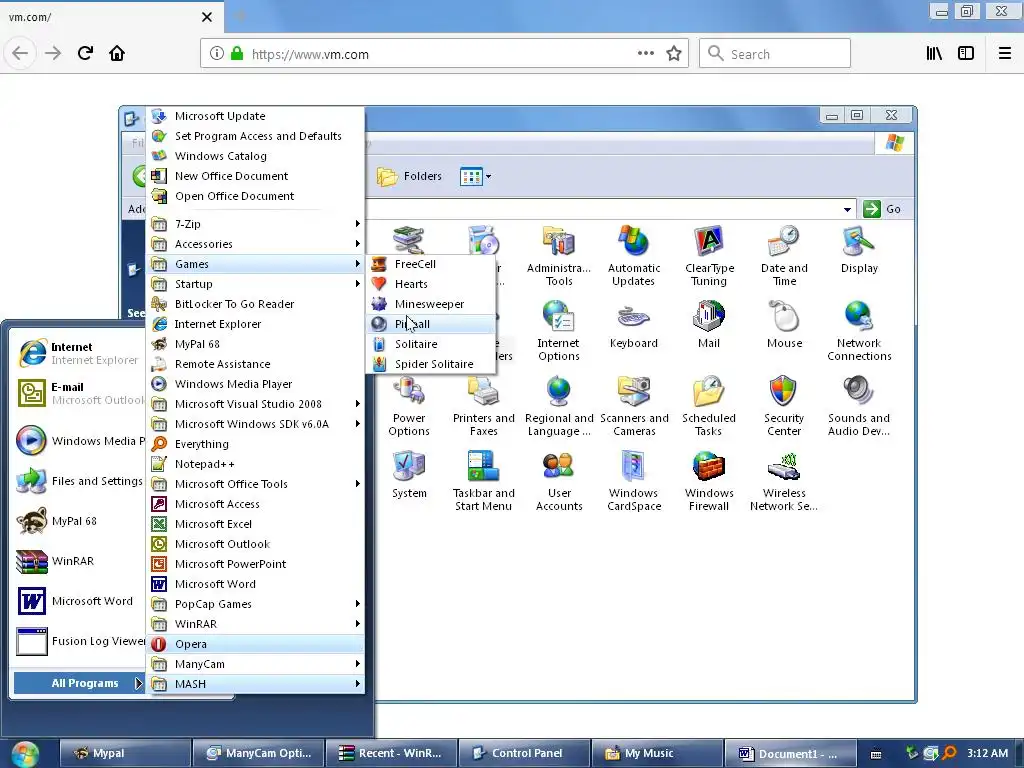Launch Pinball from Games menu
The width and height of the screenshot is (1024, 768).
click(x=431, y=324)
